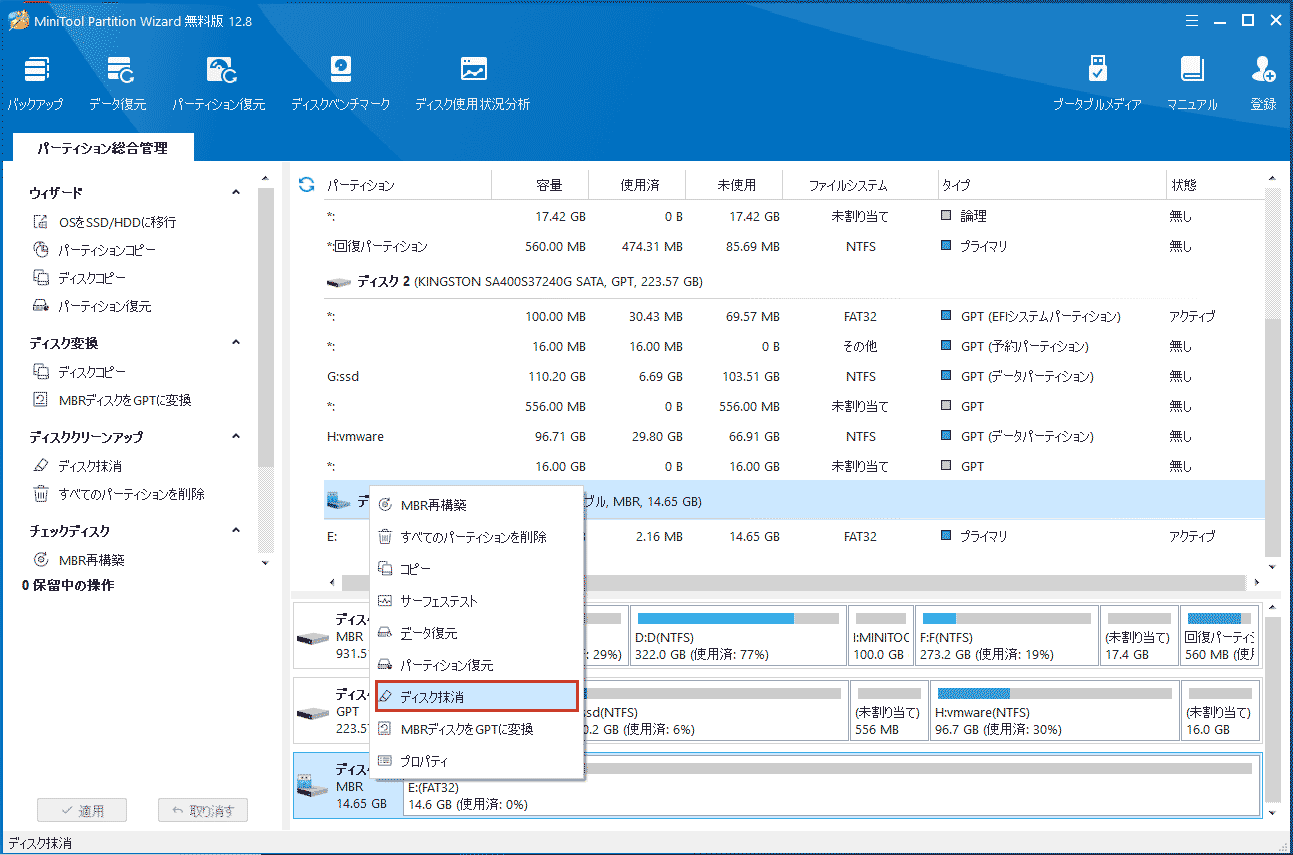This screenshot has height=855, width=1293.
Task: Click the 取り消す (Undo) button
Action: pyautogui.click(x=203, y=811)
